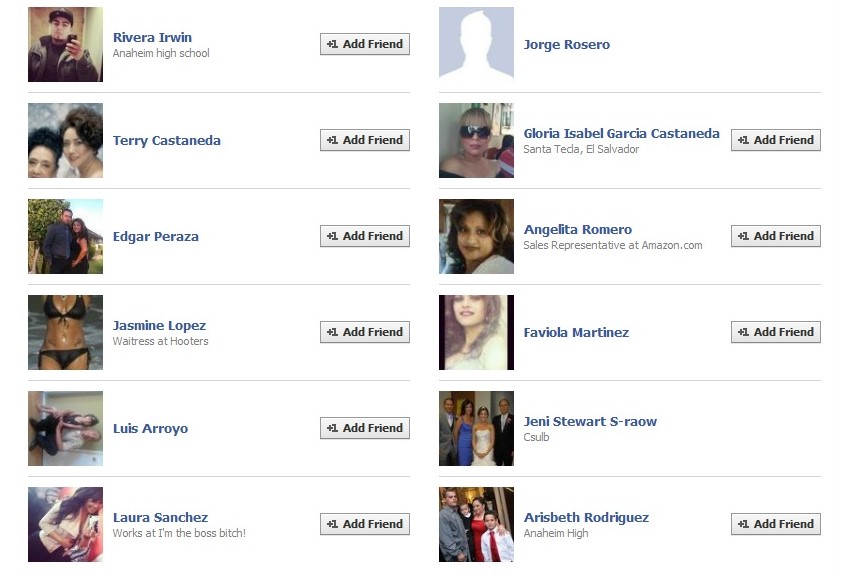Click Add Friend next to Edgar Peraza
Screen dimensions: 845x579
[x=365, y=236]
